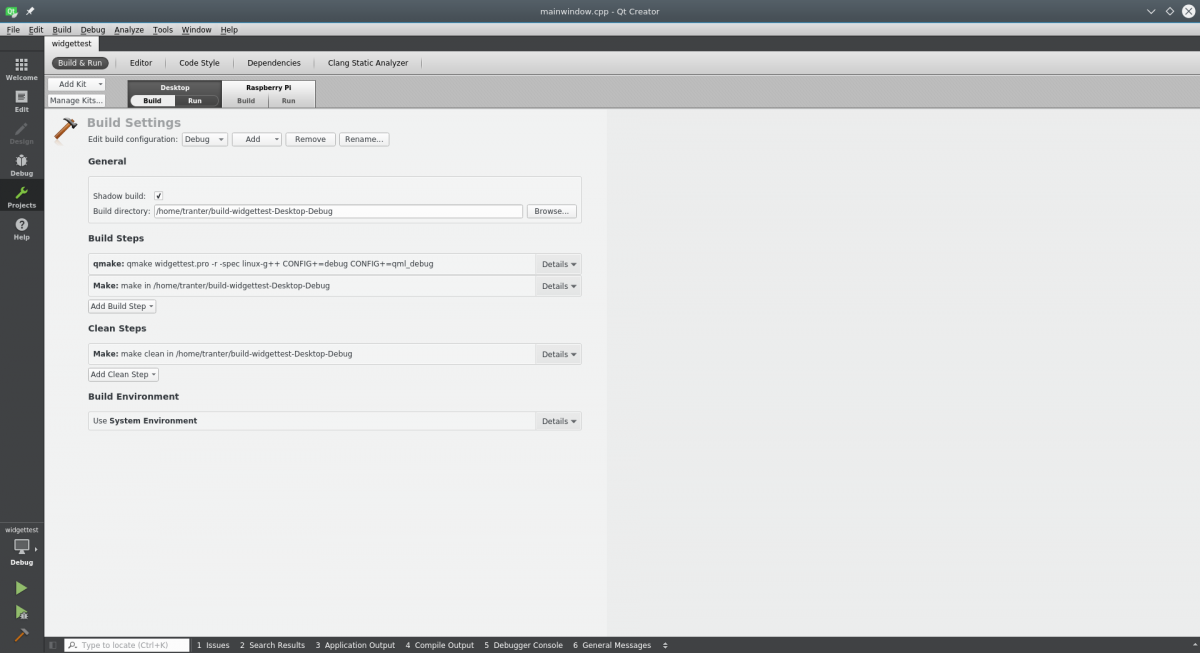Open the Add Build Step dropdown
The height and width of the screenshot is (653, 1200).
122,306
